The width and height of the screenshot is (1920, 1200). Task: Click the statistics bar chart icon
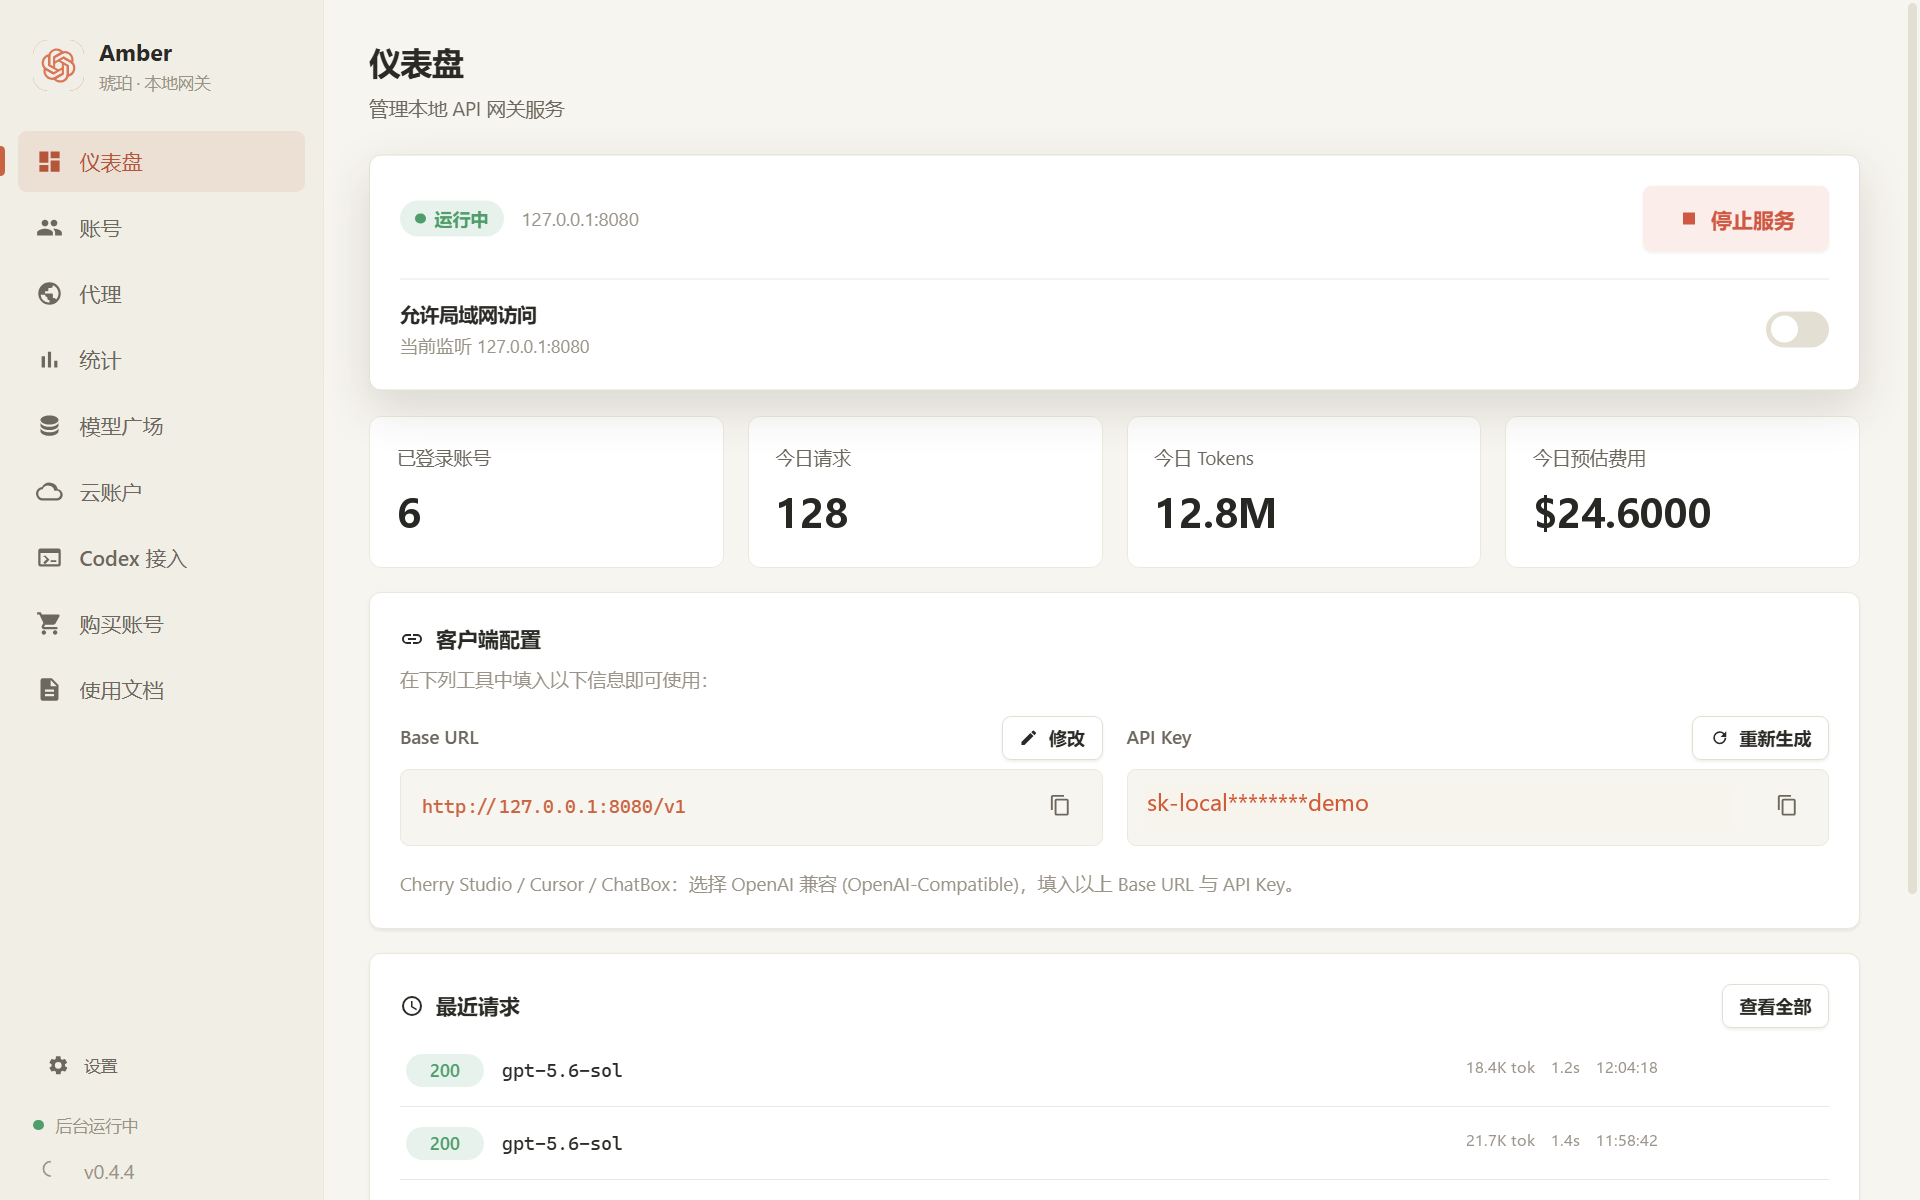coord(49,360)
